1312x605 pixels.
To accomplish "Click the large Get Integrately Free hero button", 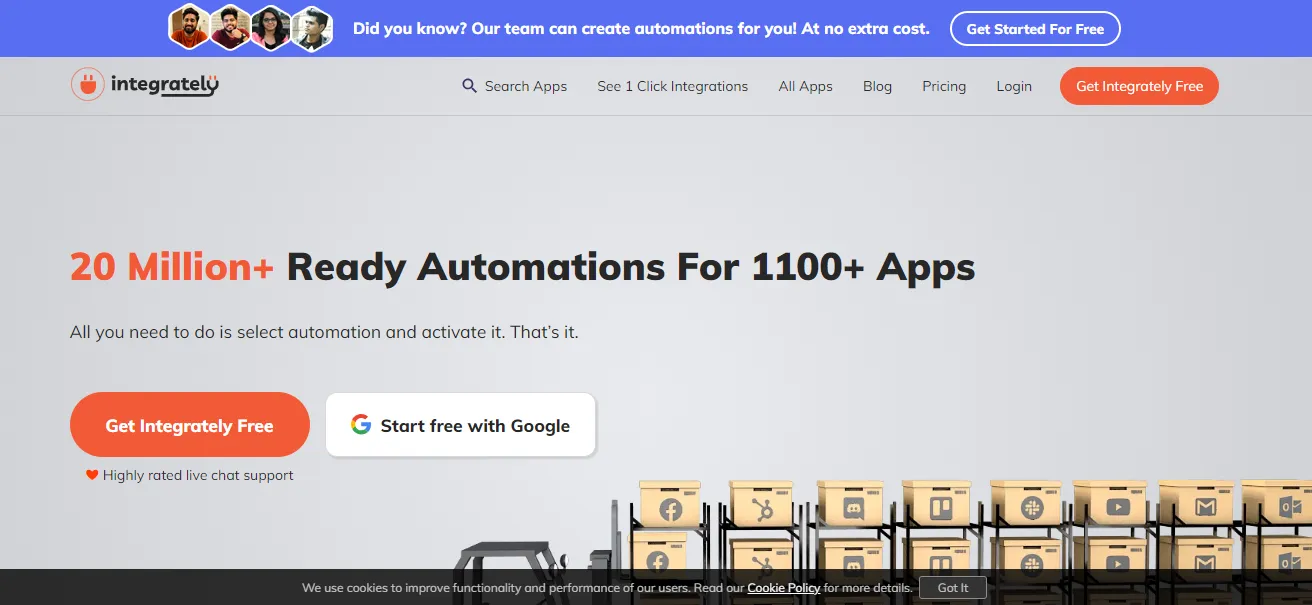I will (x=190, y=425).
